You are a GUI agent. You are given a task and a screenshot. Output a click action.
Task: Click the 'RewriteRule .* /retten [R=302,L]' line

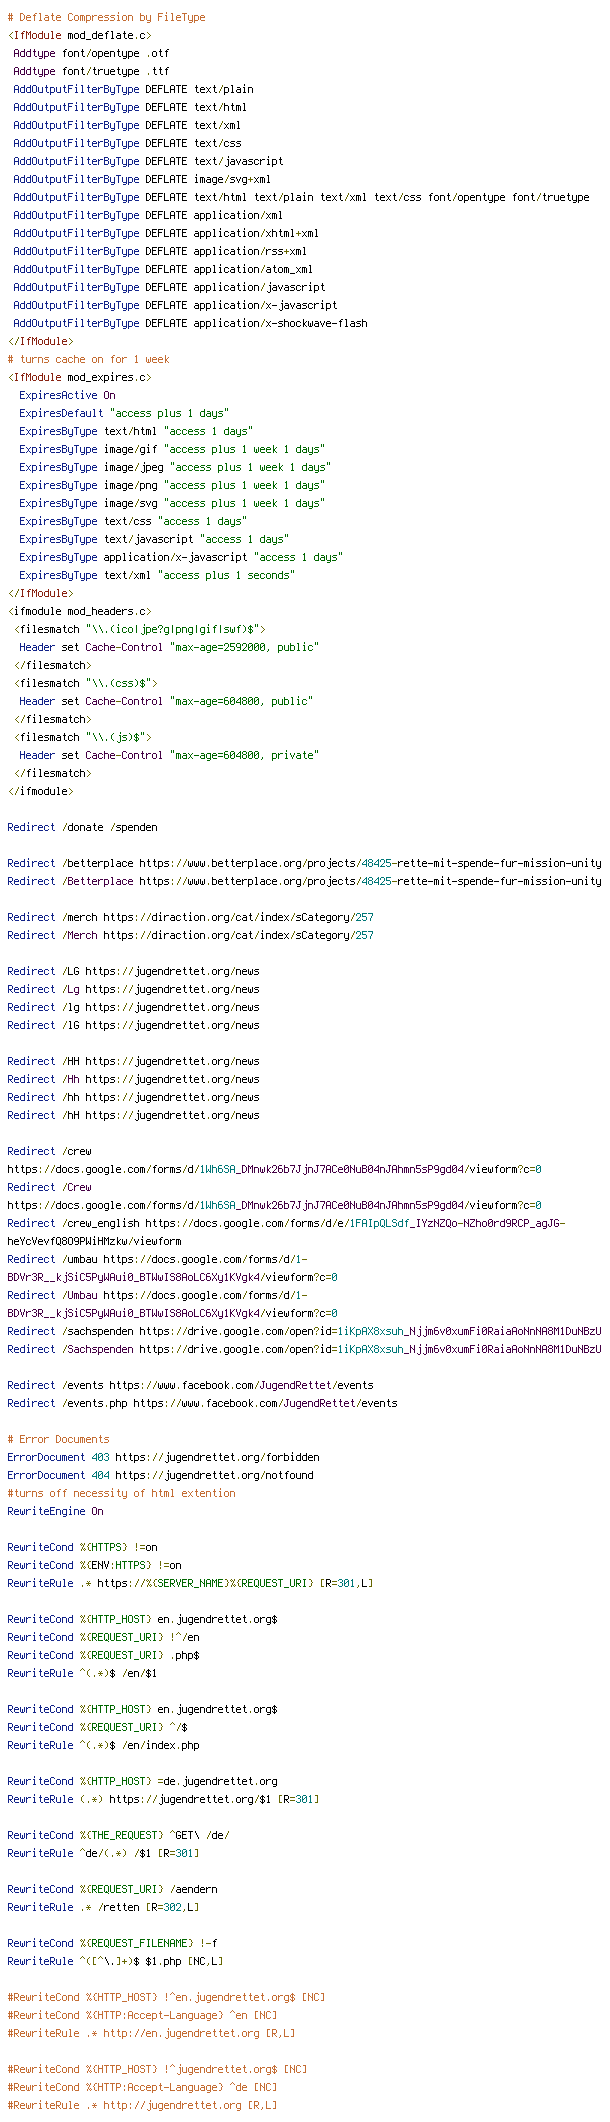pos(103,1908)
